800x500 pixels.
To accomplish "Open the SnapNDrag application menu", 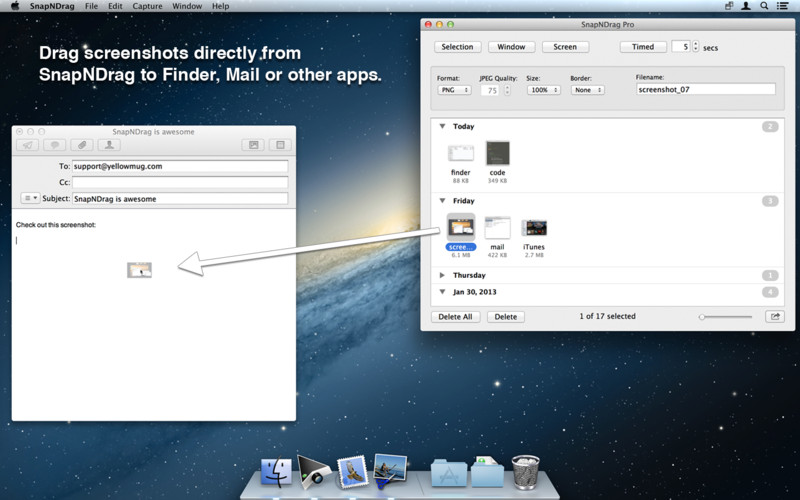I will (x=52, y=6).
